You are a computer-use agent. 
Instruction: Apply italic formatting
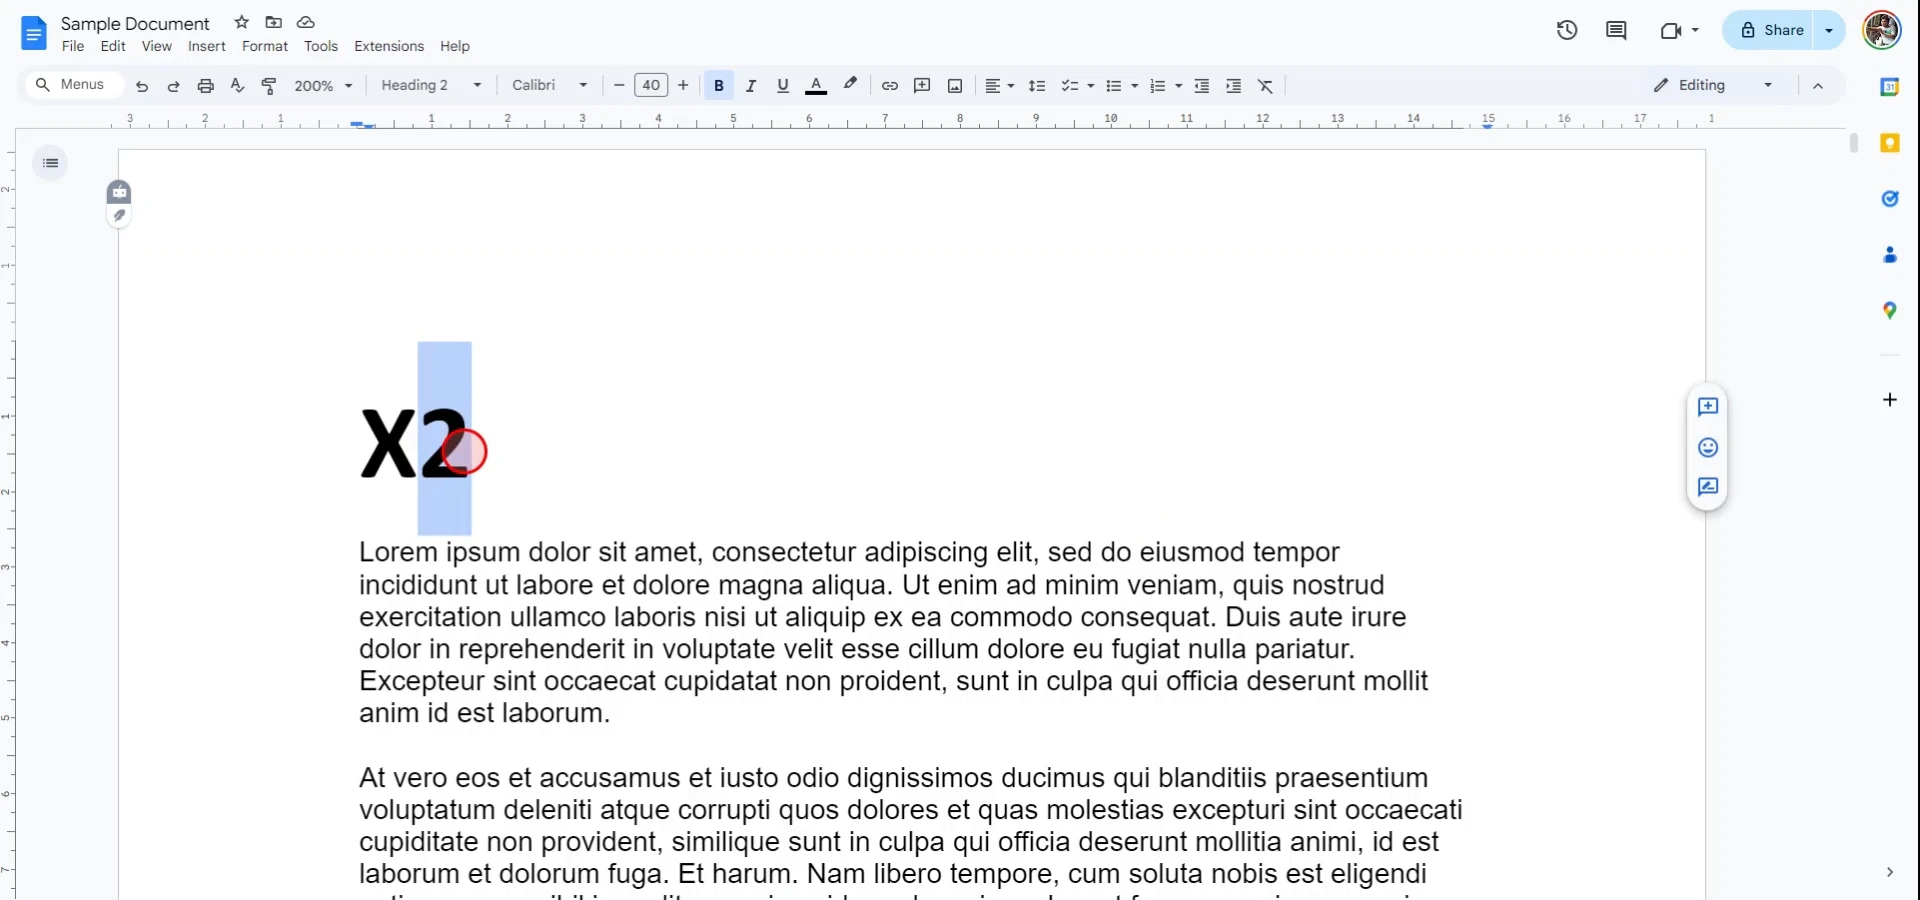point(751,86)
